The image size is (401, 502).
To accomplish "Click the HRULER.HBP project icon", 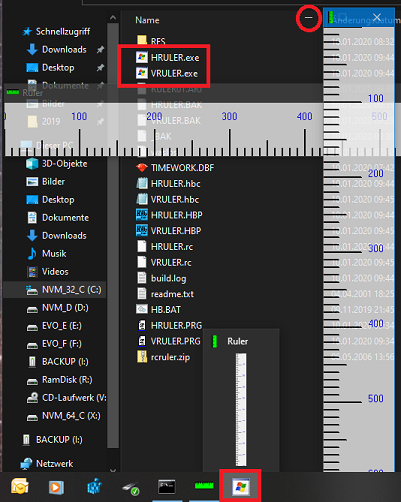I will [x=142, y=215].
